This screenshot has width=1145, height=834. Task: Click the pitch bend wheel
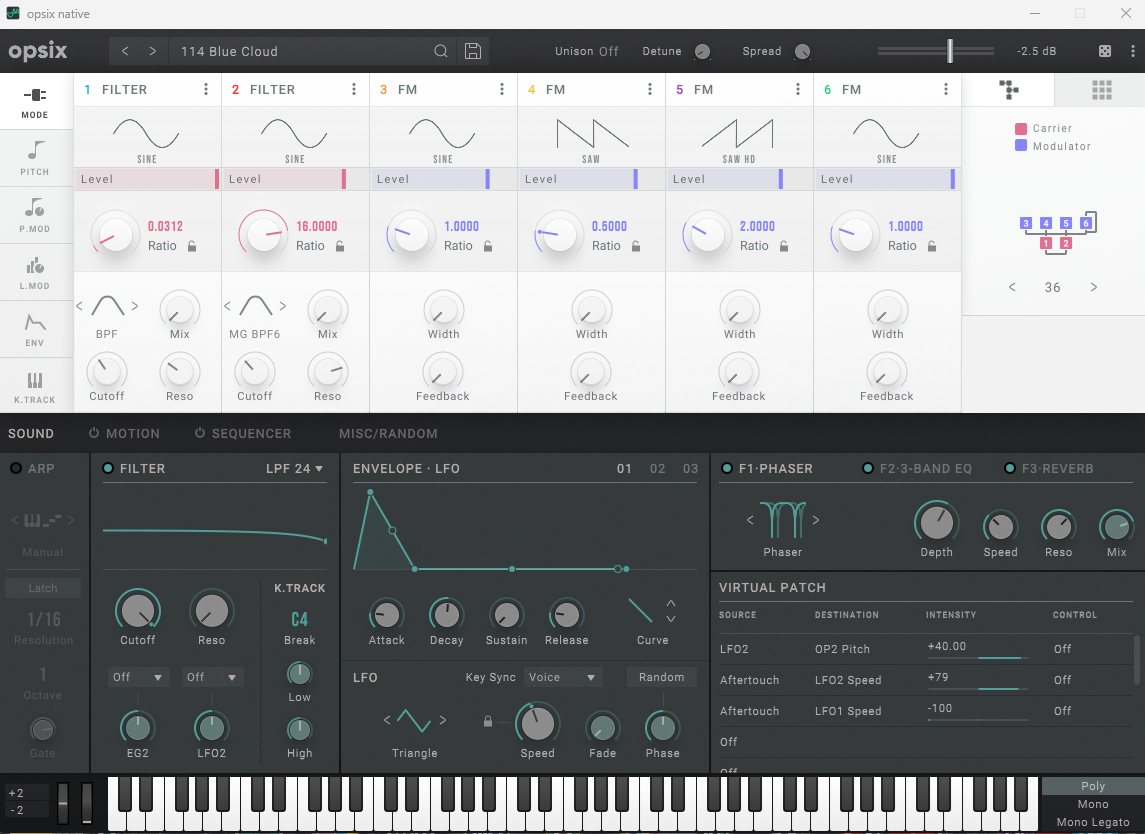coord(63,803)
